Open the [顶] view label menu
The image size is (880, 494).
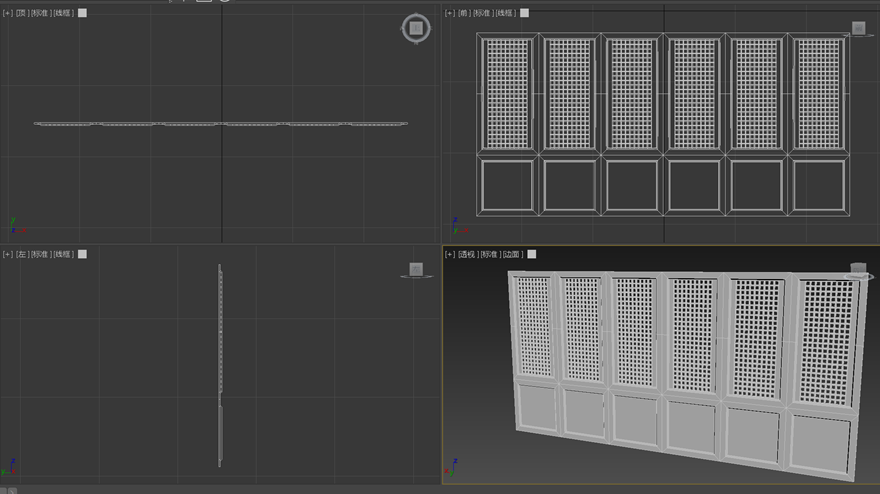click(21, 13)
